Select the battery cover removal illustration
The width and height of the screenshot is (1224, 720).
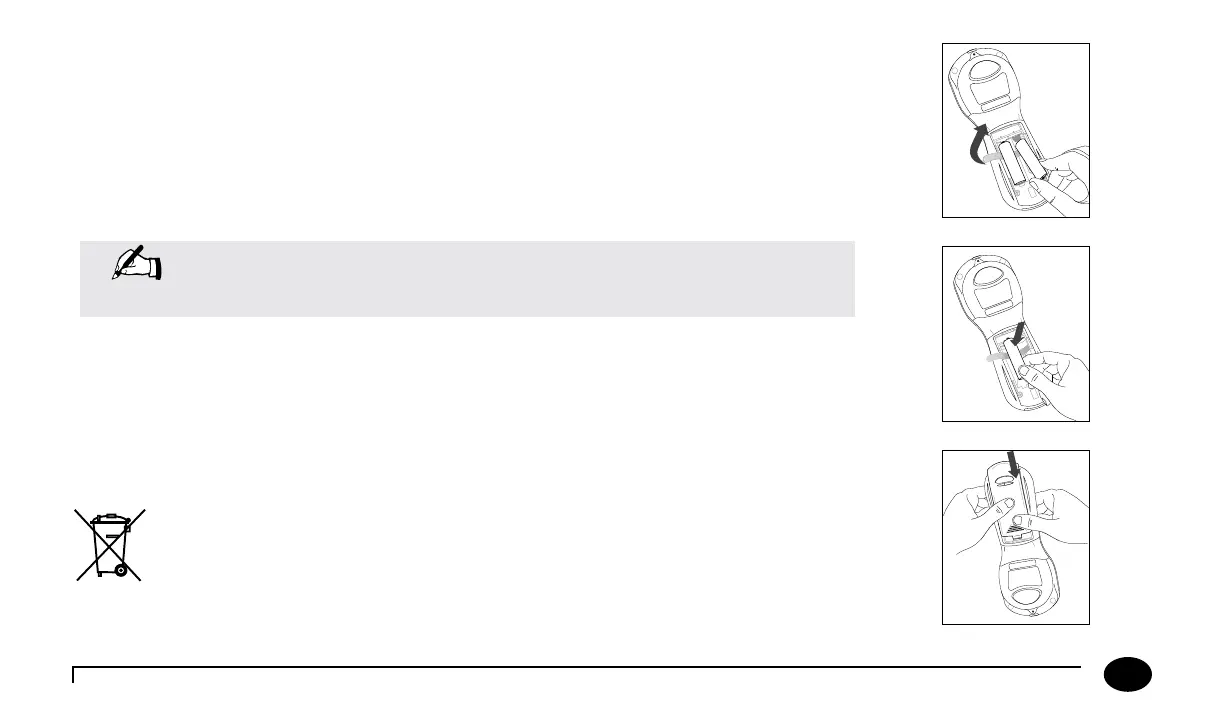(x=1015, y=130)
